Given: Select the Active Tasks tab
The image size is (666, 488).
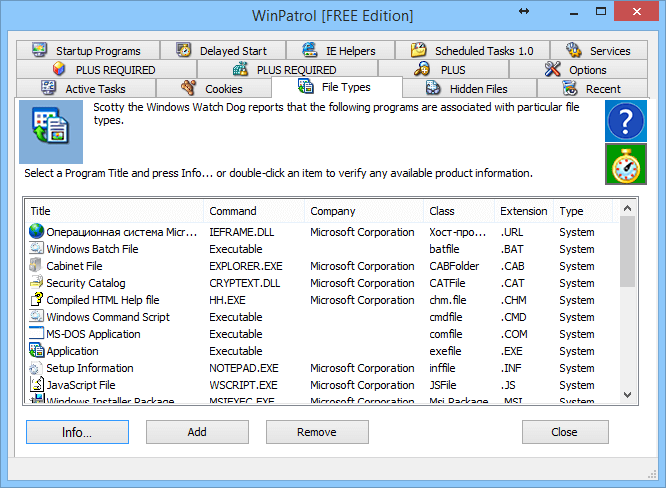Looking at the screenshot, I should 86,88.
